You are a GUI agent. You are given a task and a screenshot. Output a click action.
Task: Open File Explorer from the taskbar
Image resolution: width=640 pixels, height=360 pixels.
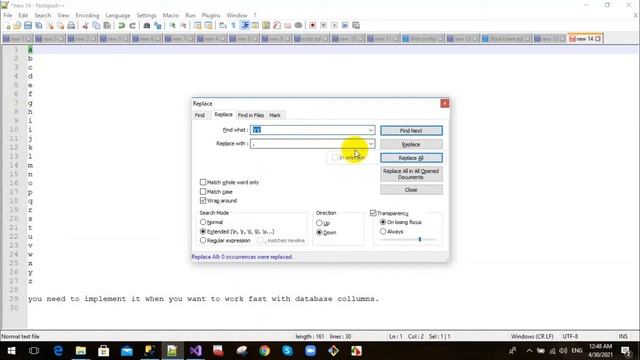(81, 351)
